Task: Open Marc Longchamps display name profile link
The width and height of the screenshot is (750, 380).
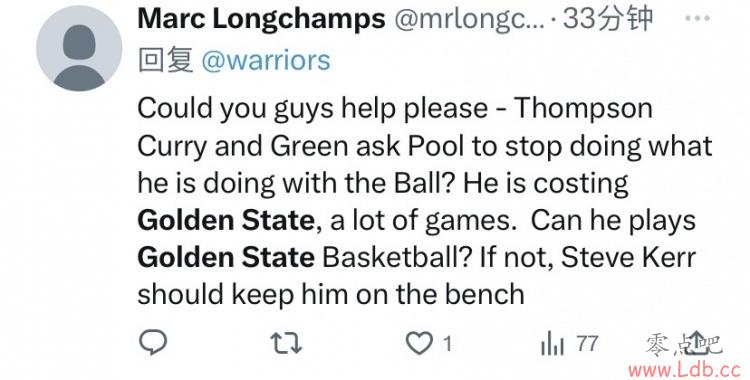Action: (261, 19)
